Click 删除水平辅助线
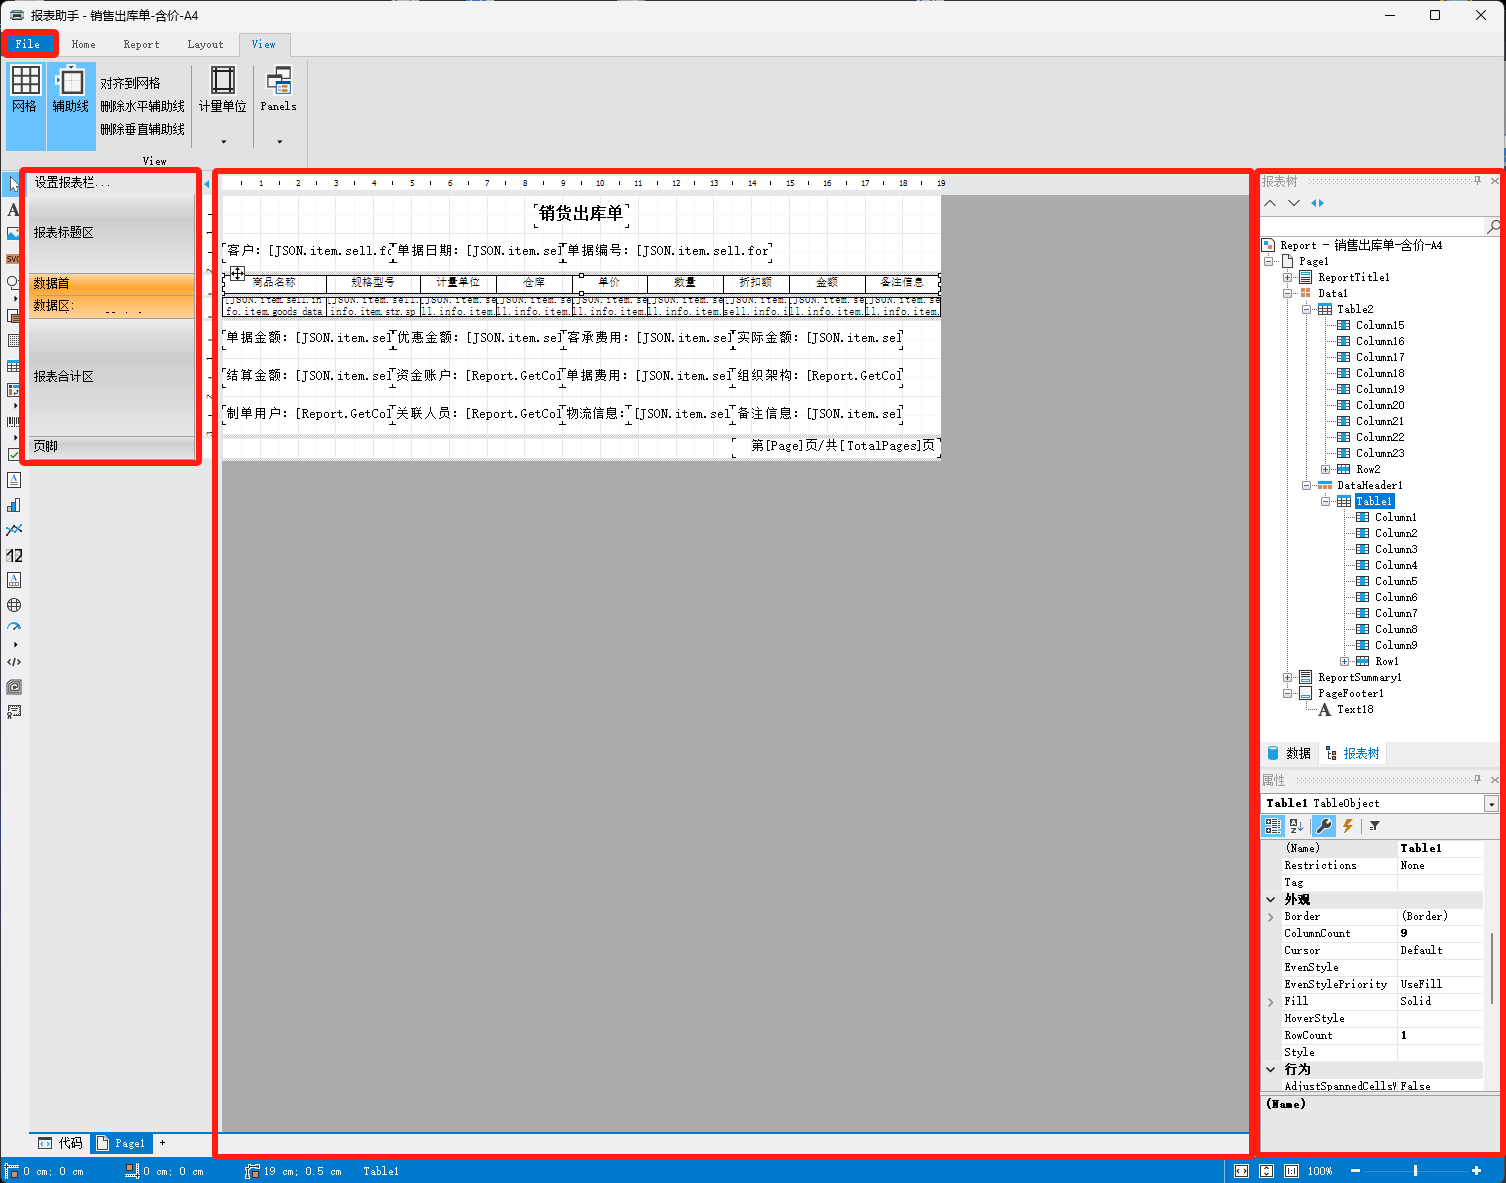This screenshot has width=1506, height=1183. coord(142,106)
